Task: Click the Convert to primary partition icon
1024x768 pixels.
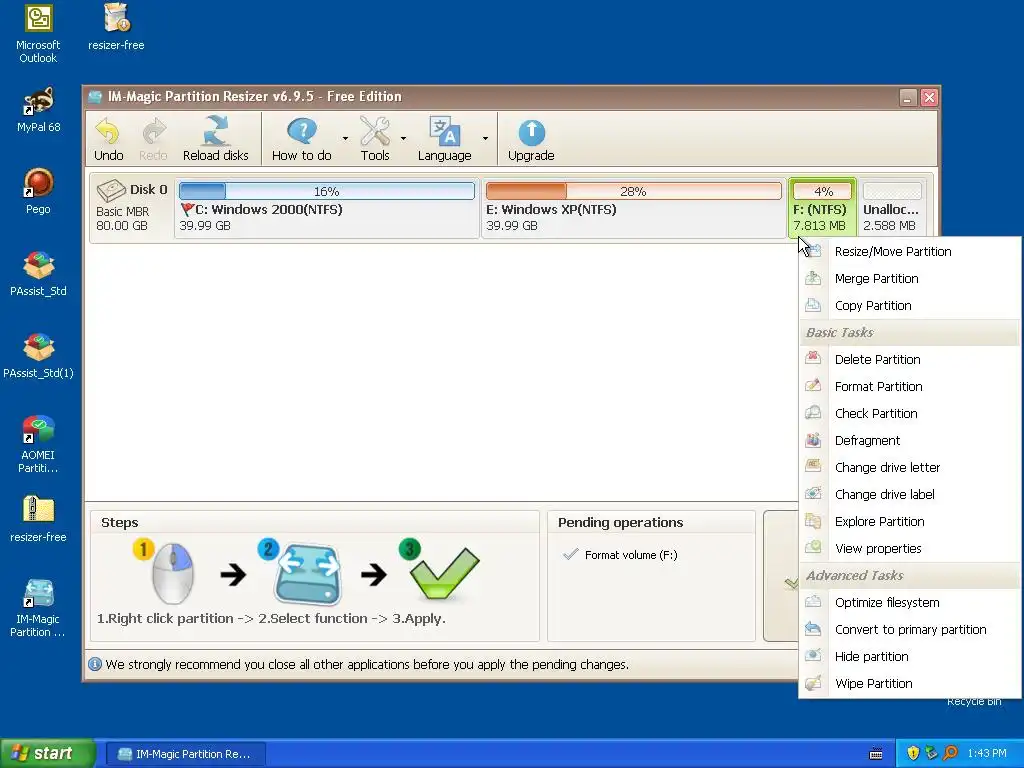Action: 813,628
